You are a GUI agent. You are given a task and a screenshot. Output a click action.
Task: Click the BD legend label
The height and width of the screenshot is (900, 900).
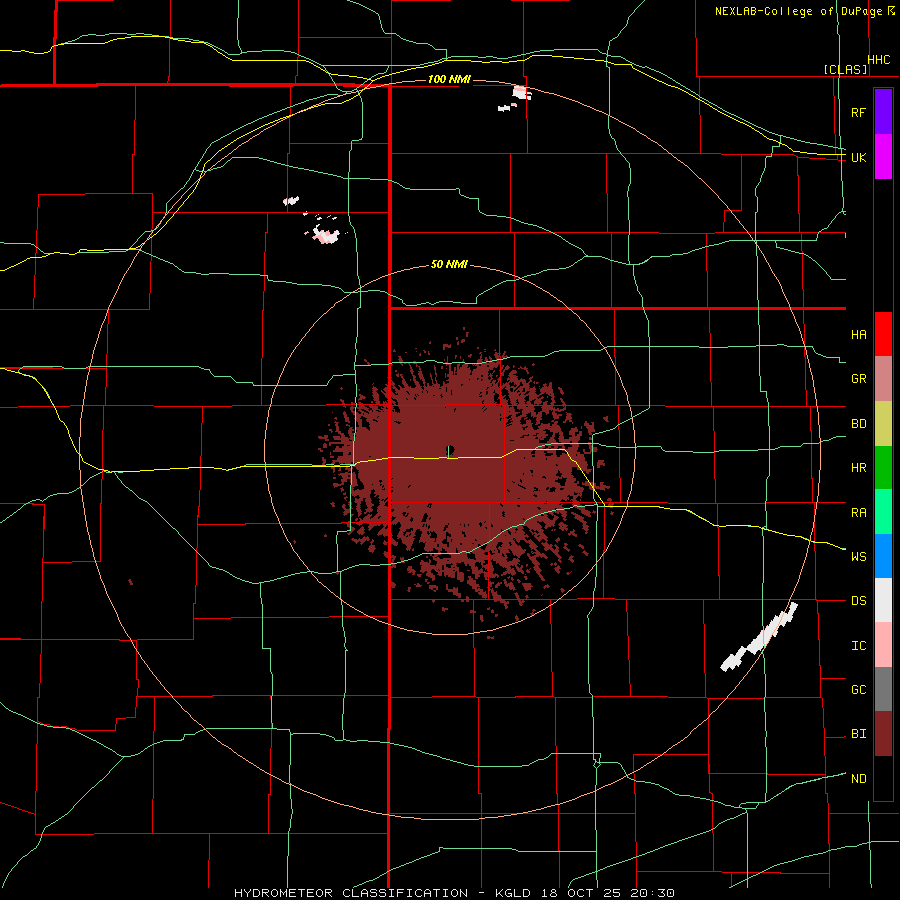[859, 424]
